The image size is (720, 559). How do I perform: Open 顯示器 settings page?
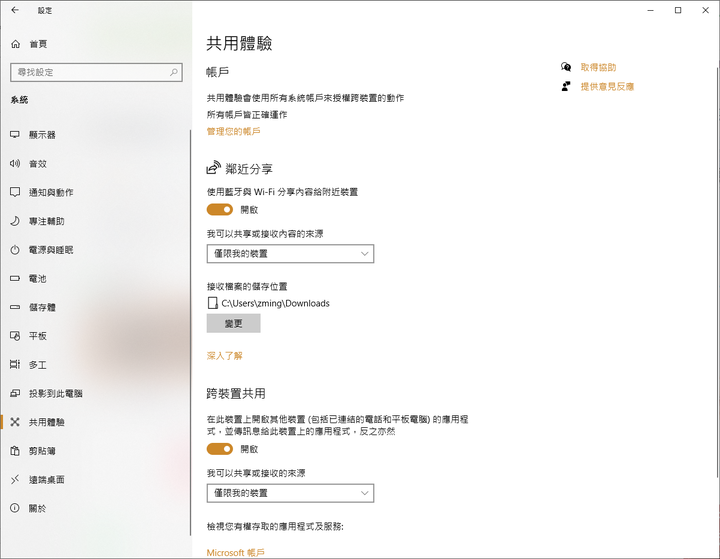coord(96,135)
